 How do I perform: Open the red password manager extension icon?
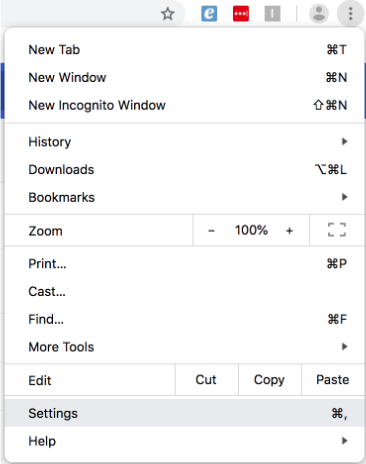coord(241,14)
